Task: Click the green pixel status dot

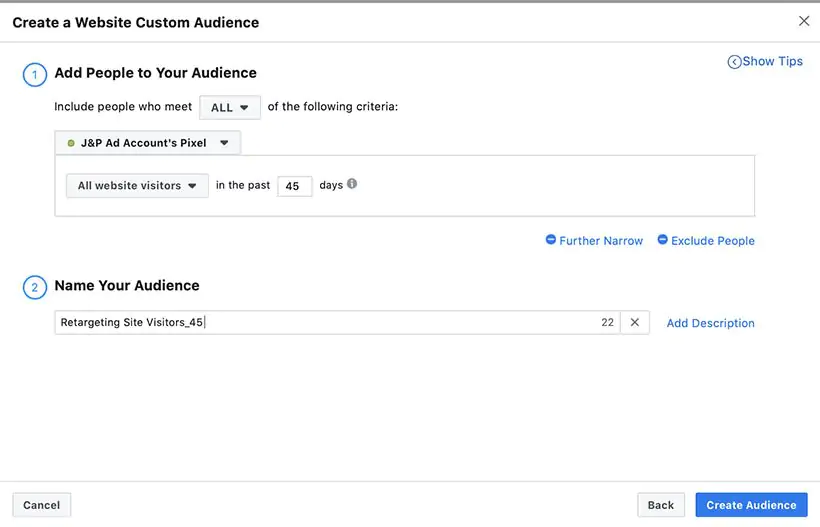Action: pos(71,143)
